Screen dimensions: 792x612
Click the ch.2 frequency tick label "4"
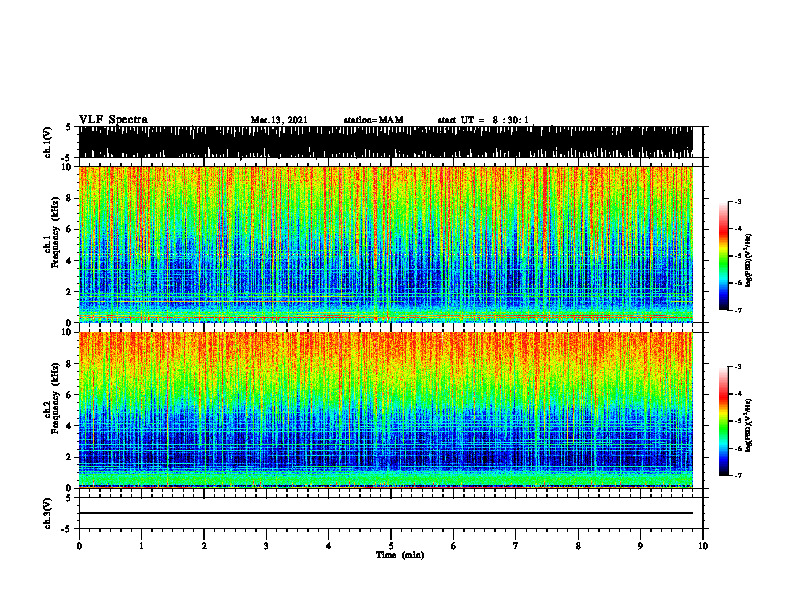[70, 426]
